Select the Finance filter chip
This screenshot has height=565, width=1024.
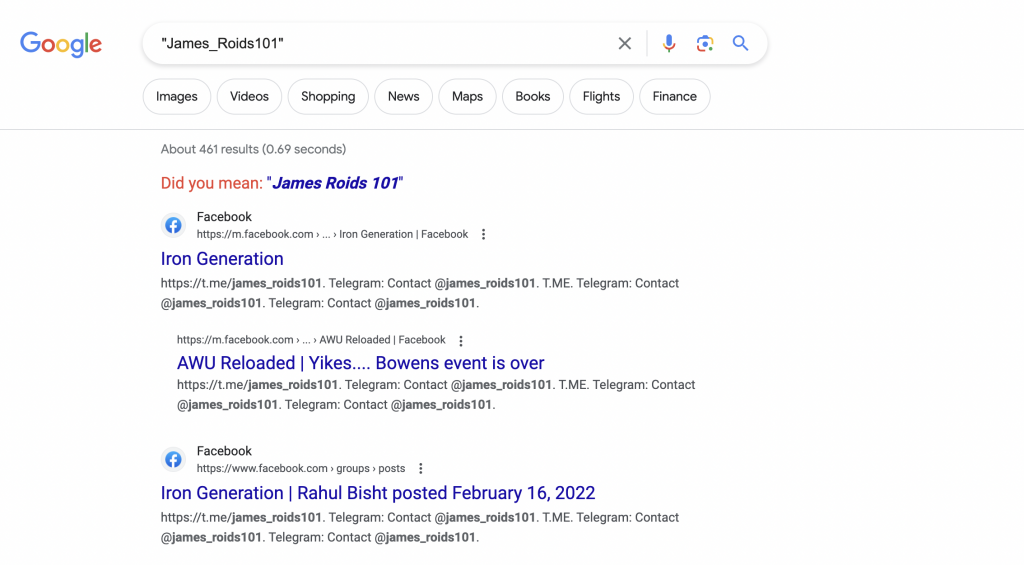point(675,97)
